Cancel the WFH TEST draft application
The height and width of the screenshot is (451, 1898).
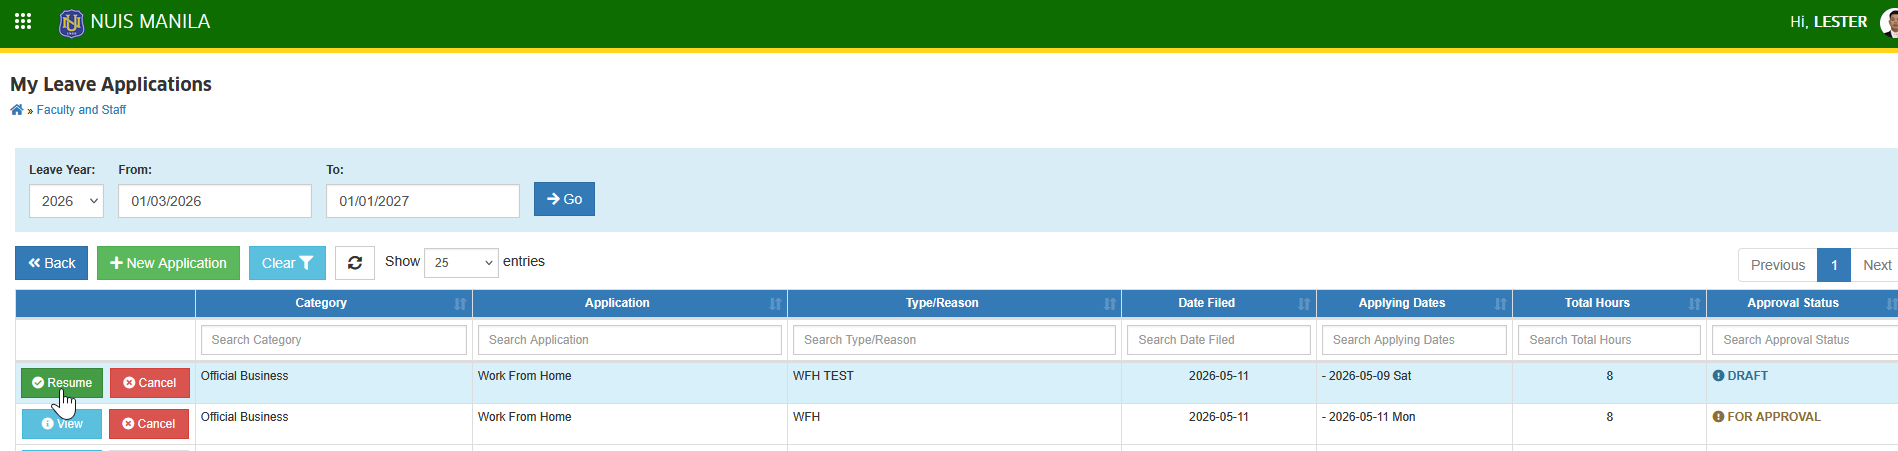149,383
